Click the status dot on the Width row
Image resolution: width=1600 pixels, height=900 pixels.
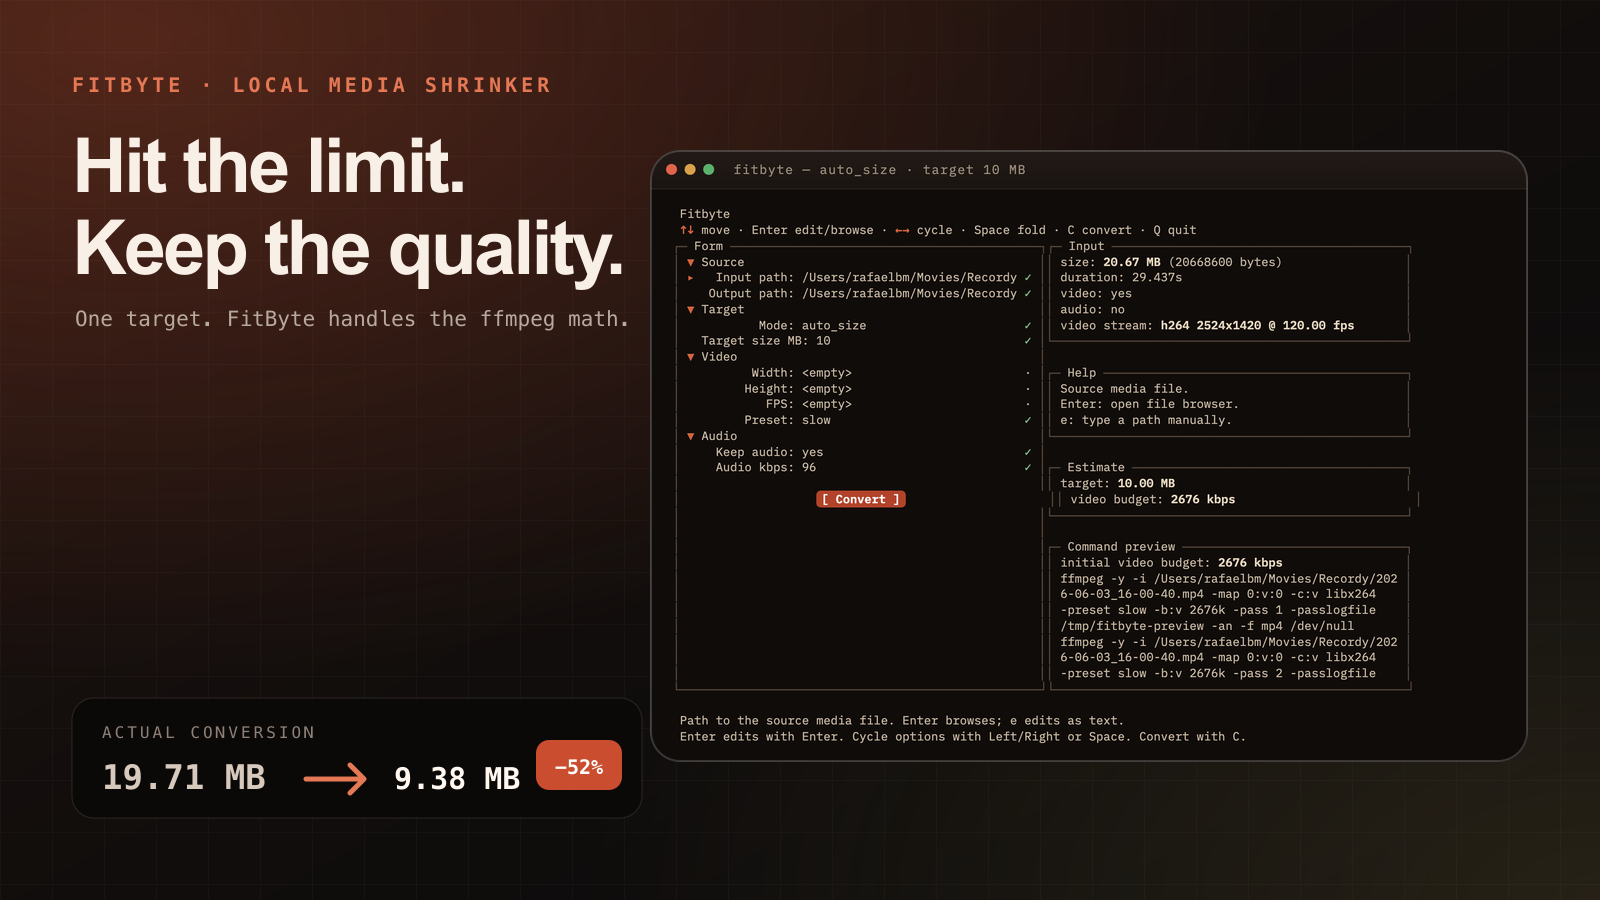(x=1027, y=373)
